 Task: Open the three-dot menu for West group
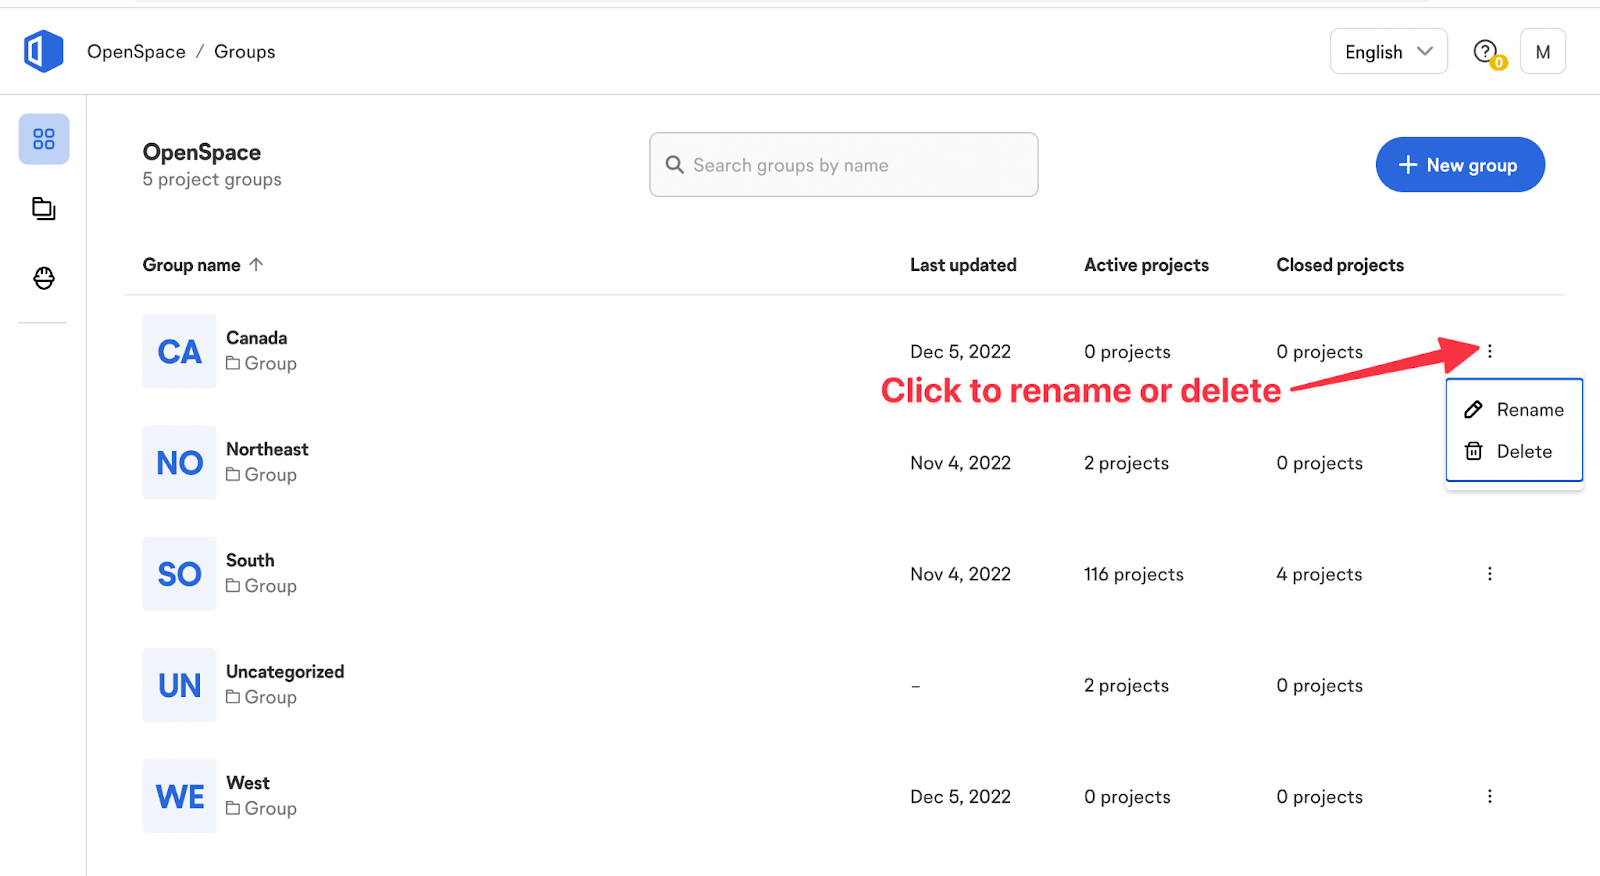(x=1490, y=796)
